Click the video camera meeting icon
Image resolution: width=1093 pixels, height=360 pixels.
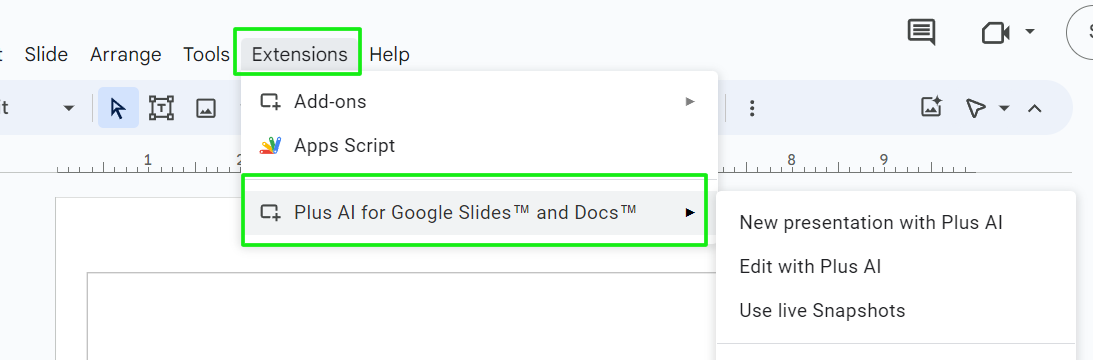tap(995, 33)
